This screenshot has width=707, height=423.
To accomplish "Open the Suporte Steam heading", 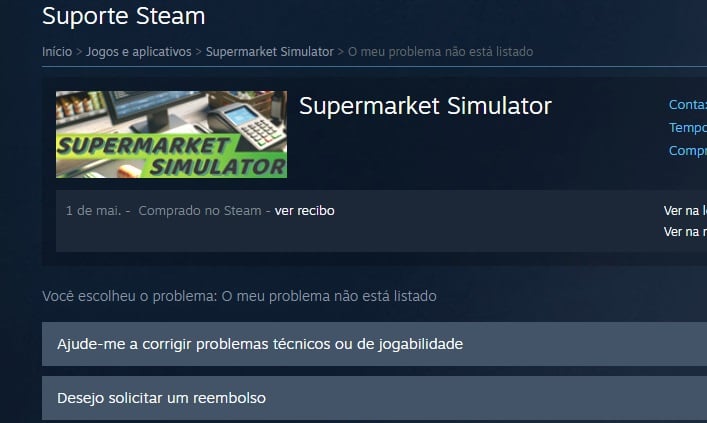I will coord(124,16).
